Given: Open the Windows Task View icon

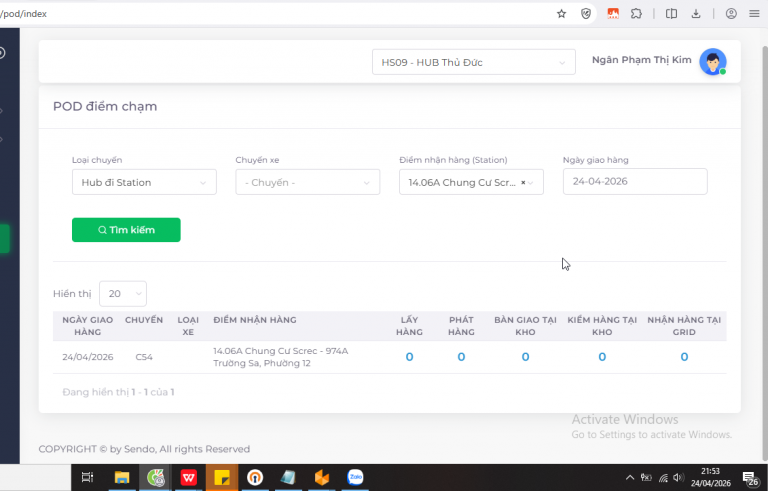Looking at the screenshot, I should click(x=87, y=477).
